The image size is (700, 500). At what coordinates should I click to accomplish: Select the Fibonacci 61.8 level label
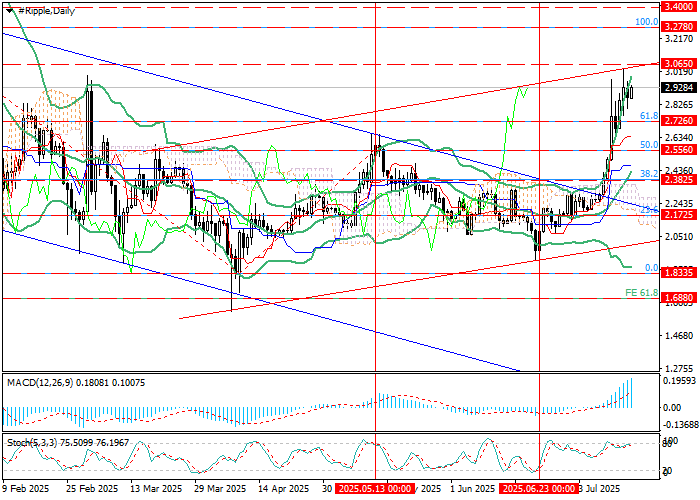pyautogui.click(x=647, y=116)
